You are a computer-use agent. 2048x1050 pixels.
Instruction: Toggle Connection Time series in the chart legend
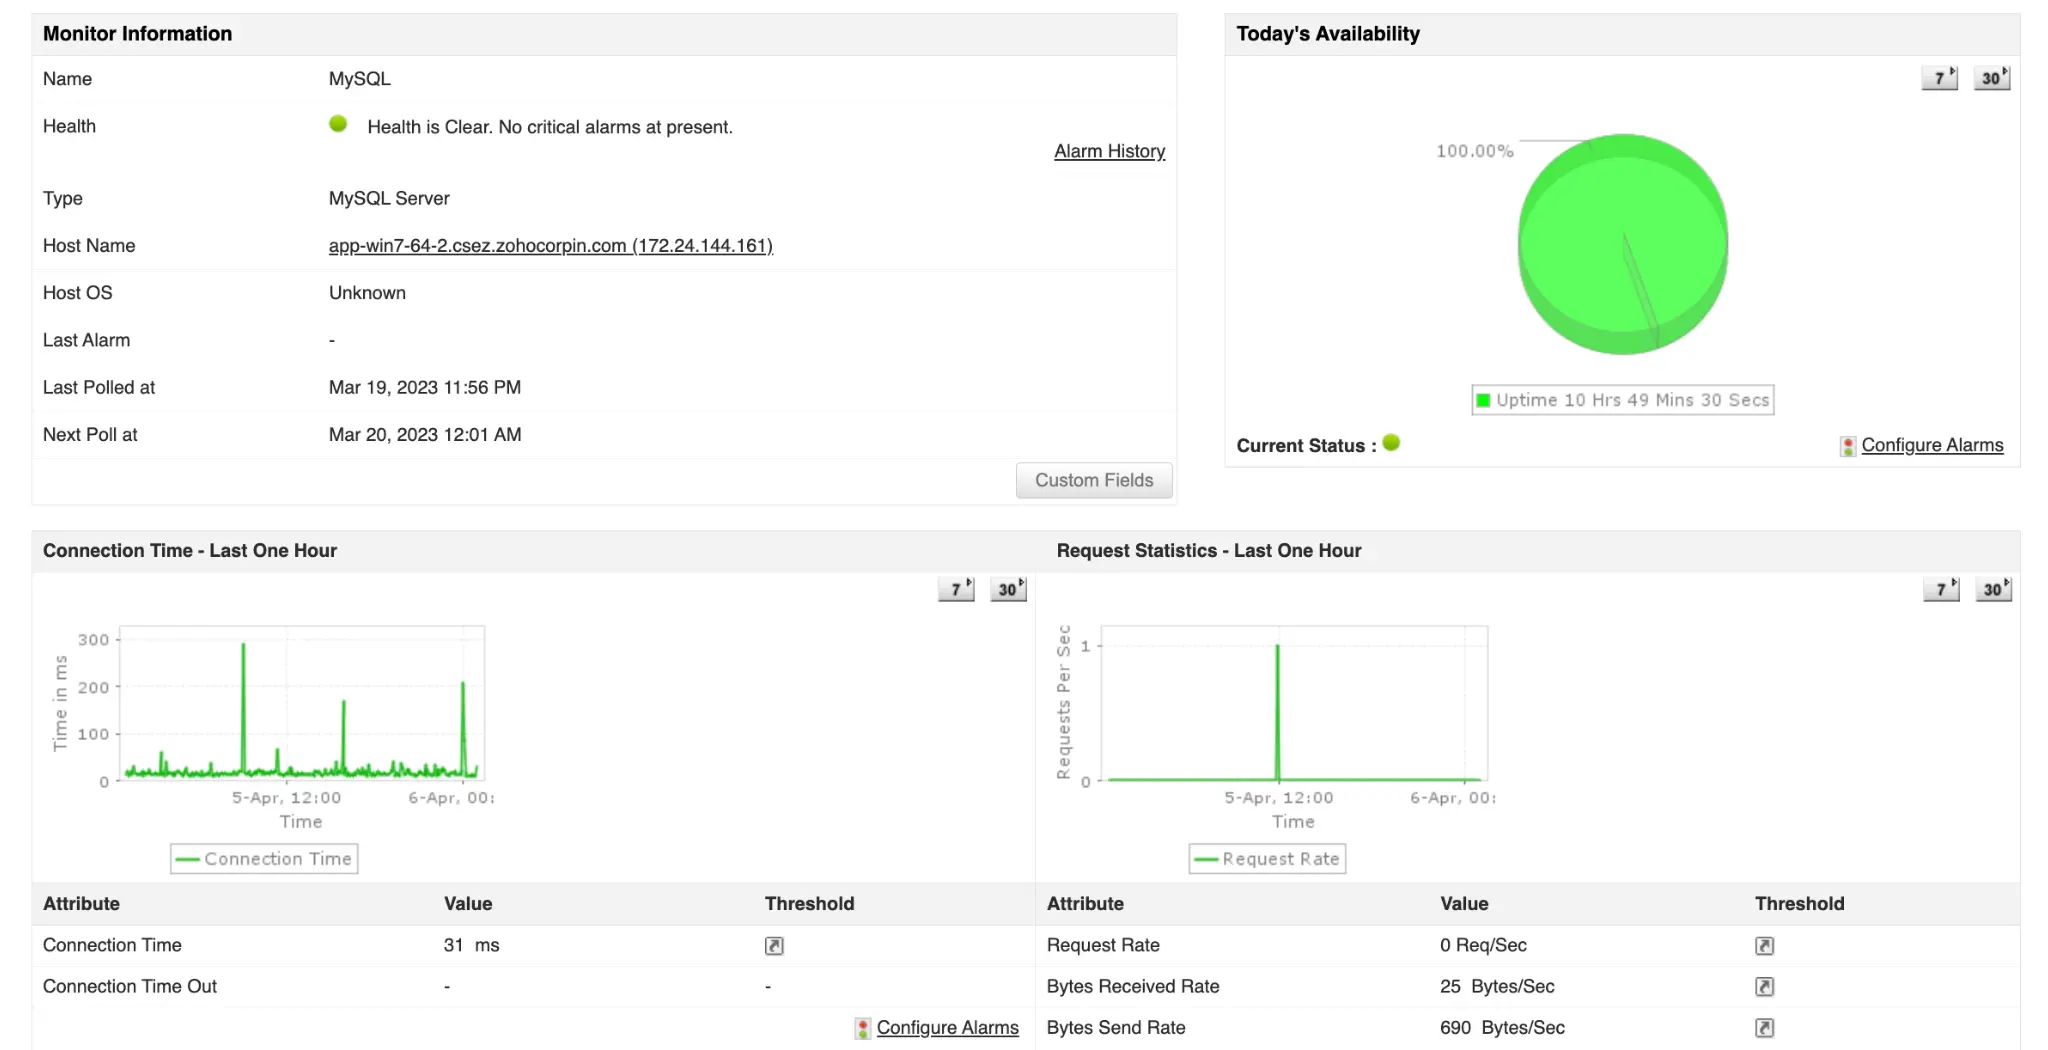pyautogui.click(x=263, y=858)
